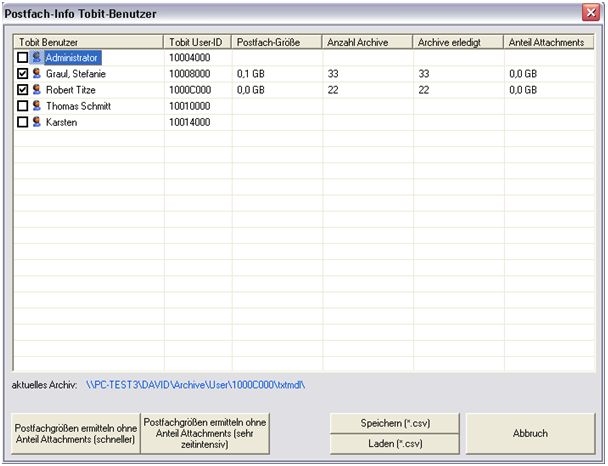Click the user icon beside Graul, Stefanie
This screenshot has height=466, width=608.
pos(37,73)
